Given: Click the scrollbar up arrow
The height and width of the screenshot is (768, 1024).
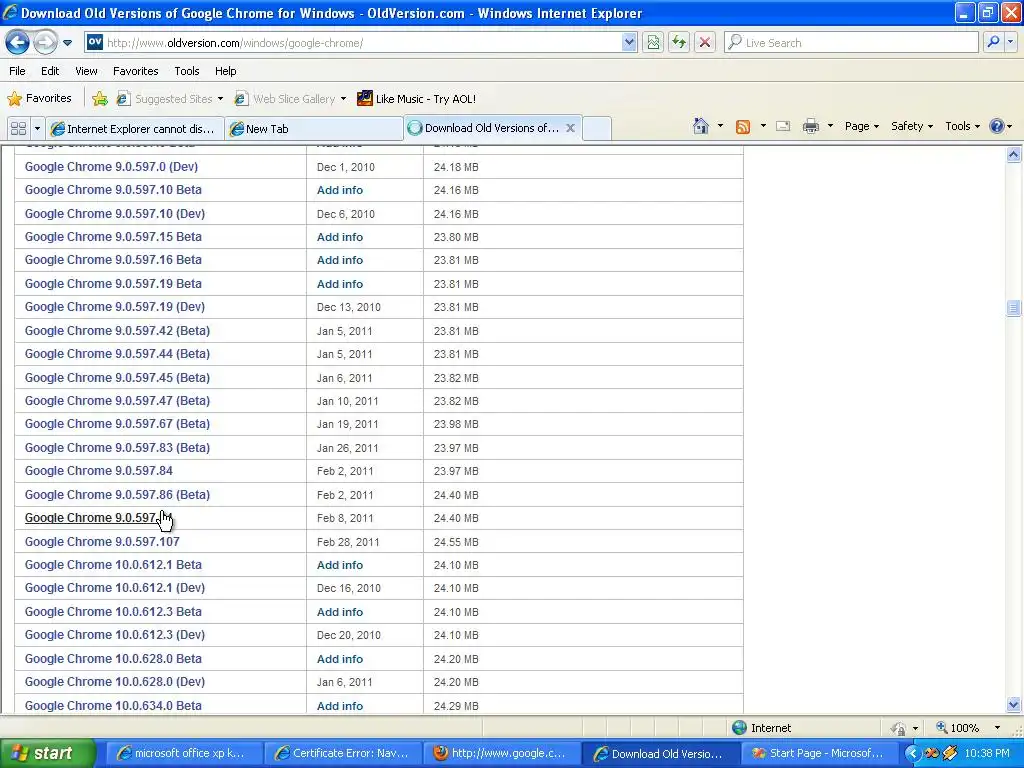Looking at the screenshot, I should tap(1014, 155).
